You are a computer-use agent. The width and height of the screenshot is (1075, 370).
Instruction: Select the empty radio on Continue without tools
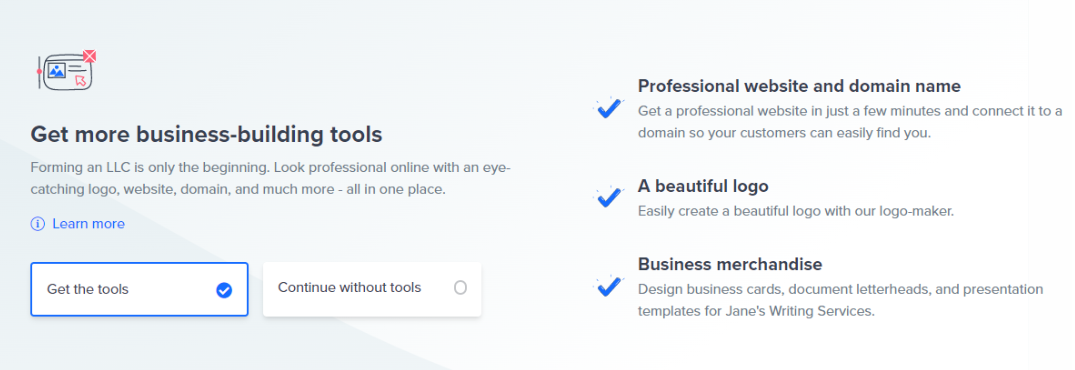[x=460, y=288]
